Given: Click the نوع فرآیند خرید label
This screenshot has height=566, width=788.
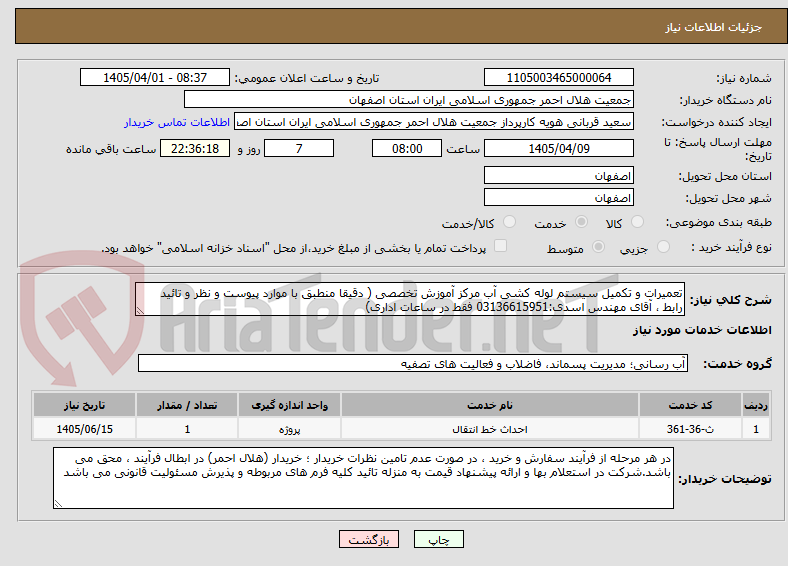Looking at the screenshot, I should pos(731,247).
